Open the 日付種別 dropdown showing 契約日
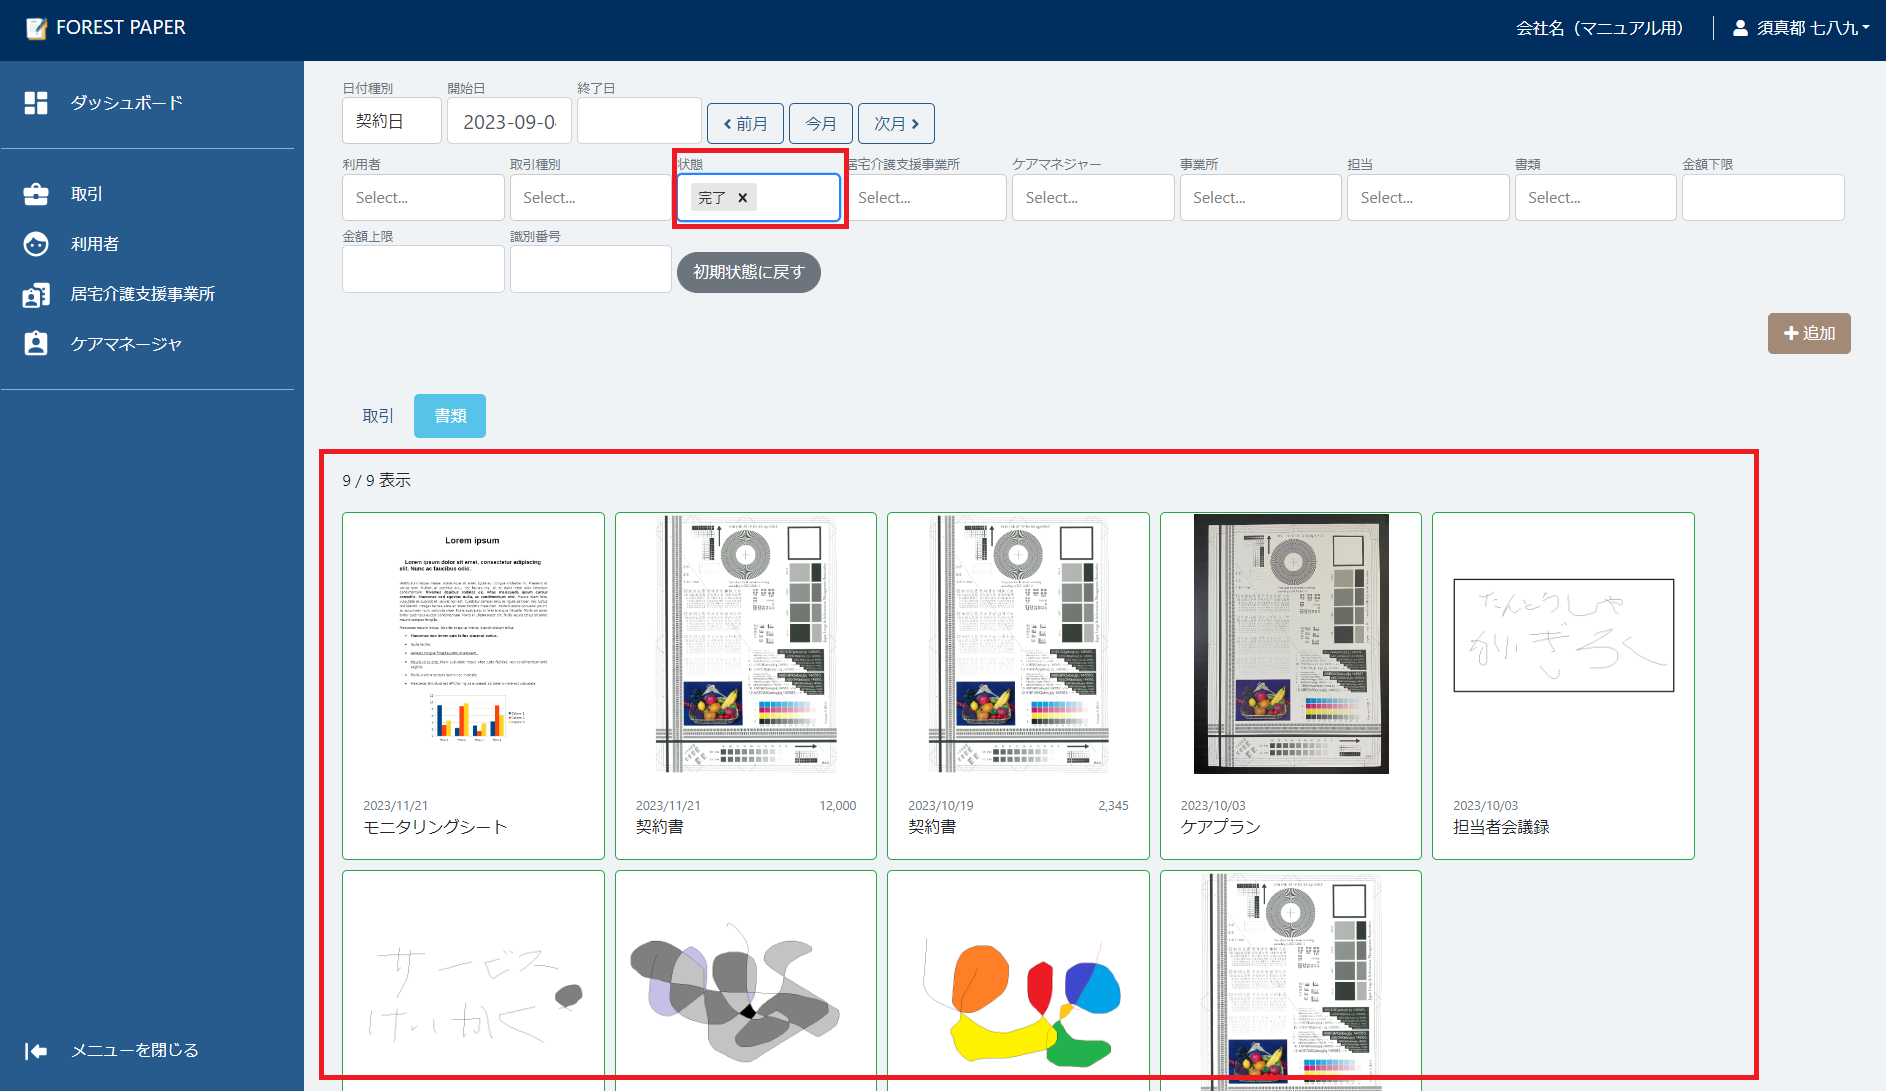 click(391, 121)
